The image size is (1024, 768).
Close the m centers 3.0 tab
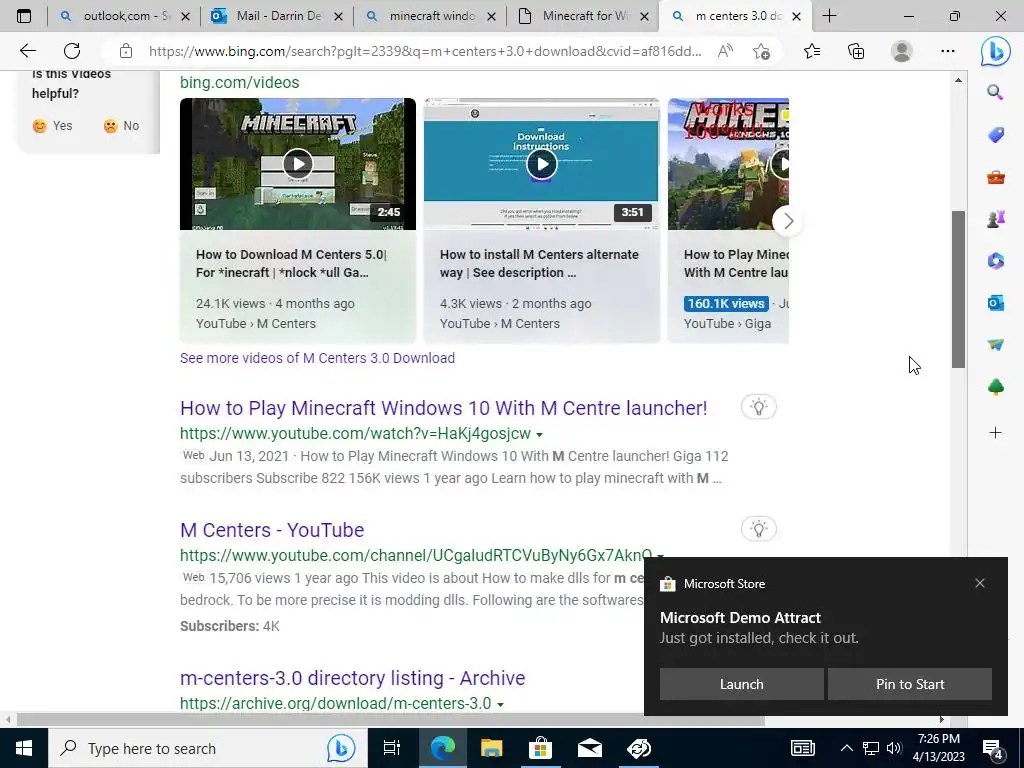(x=796, y=16)
